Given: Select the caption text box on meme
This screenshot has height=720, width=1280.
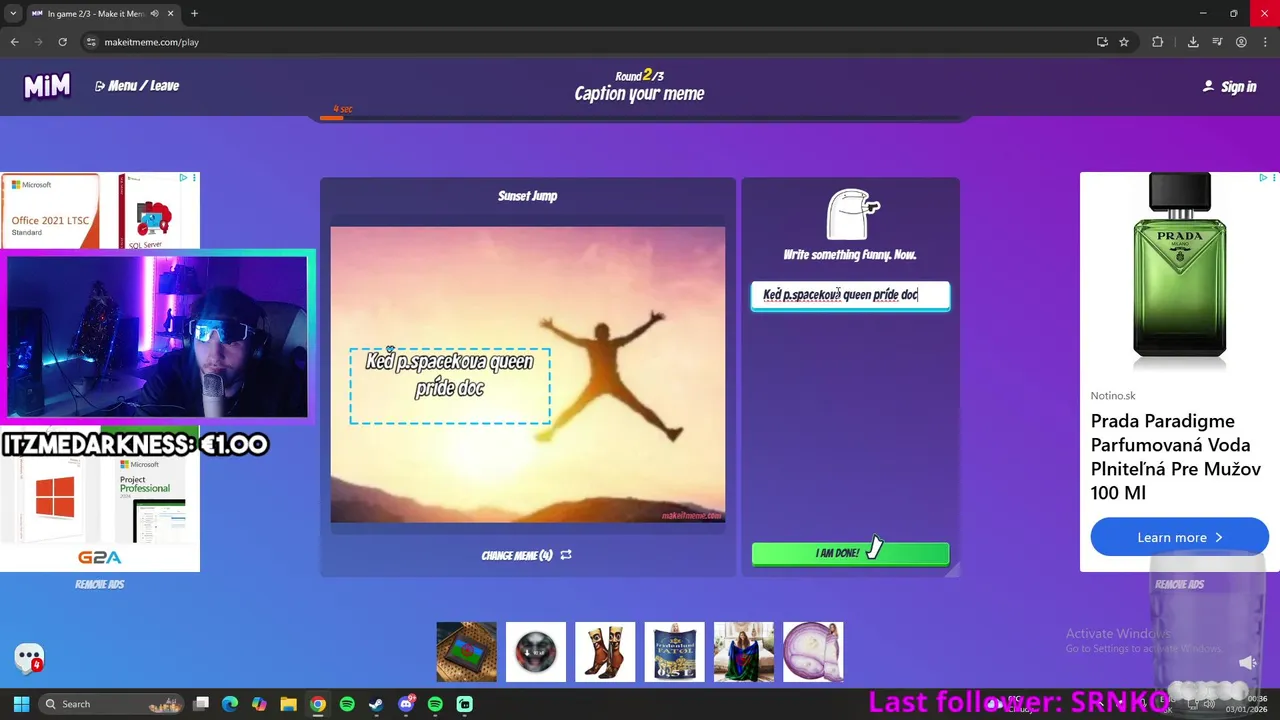Looking at the screenshot, I should [450, 386].
